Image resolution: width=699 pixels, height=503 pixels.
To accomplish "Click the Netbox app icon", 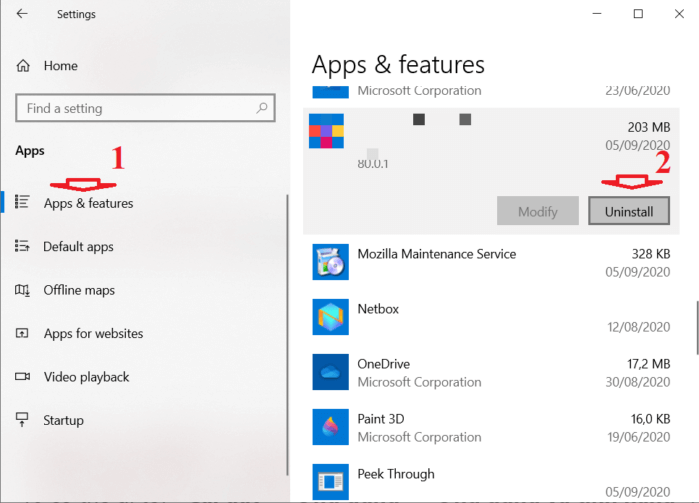I will pos(330,317).
